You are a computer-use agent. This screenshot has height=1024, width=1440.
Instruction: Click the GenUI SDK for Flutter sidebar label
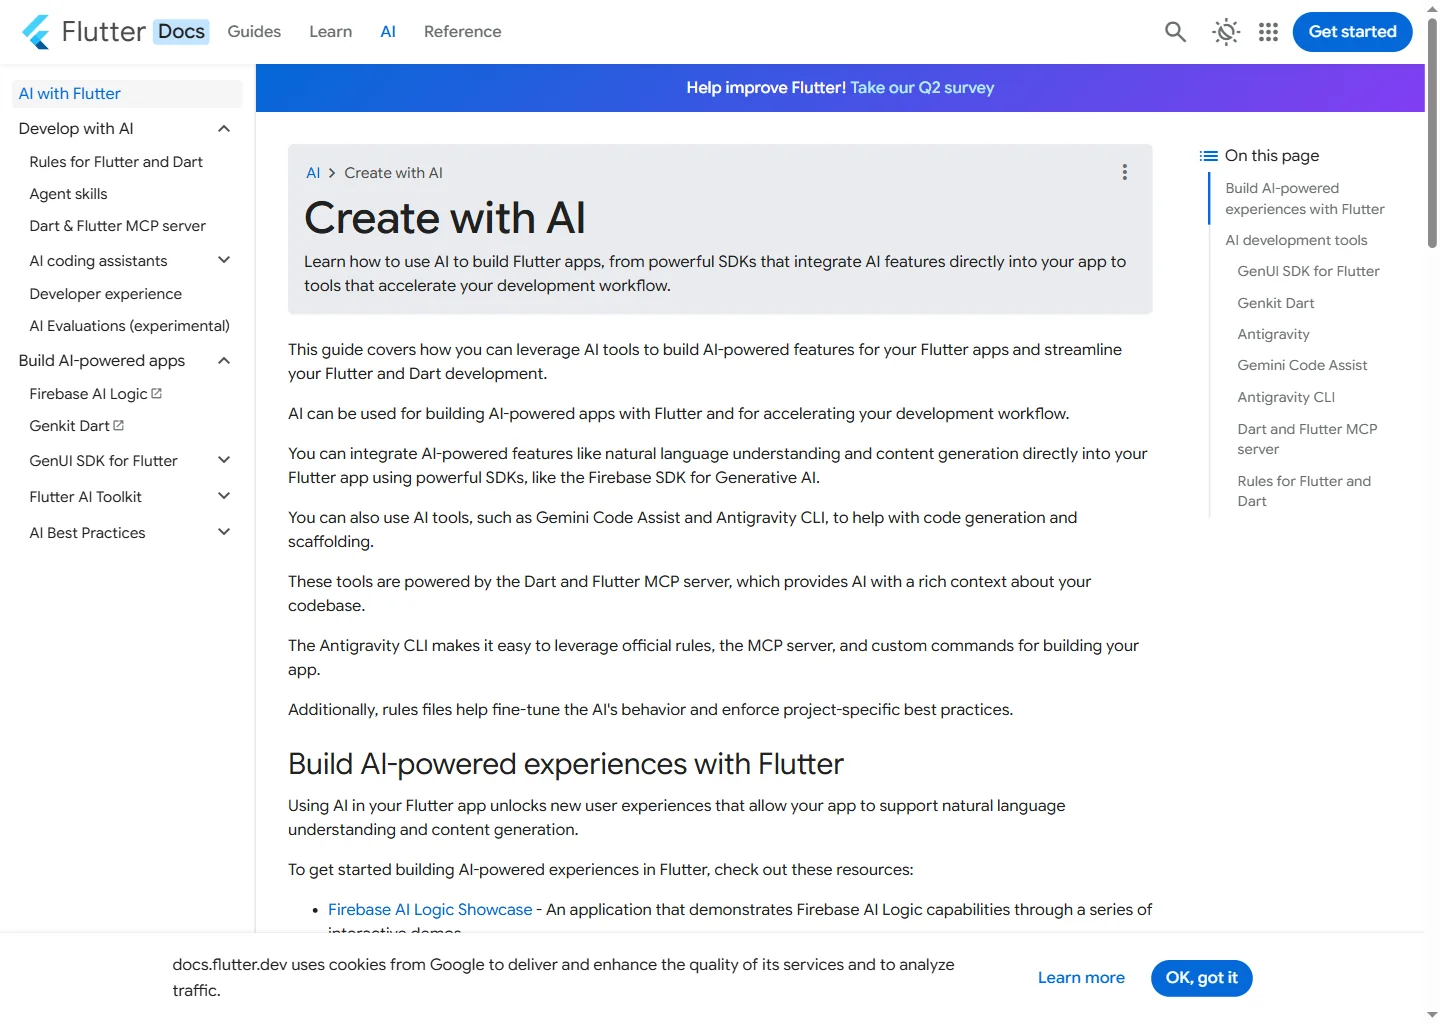[x=103, y=461]
